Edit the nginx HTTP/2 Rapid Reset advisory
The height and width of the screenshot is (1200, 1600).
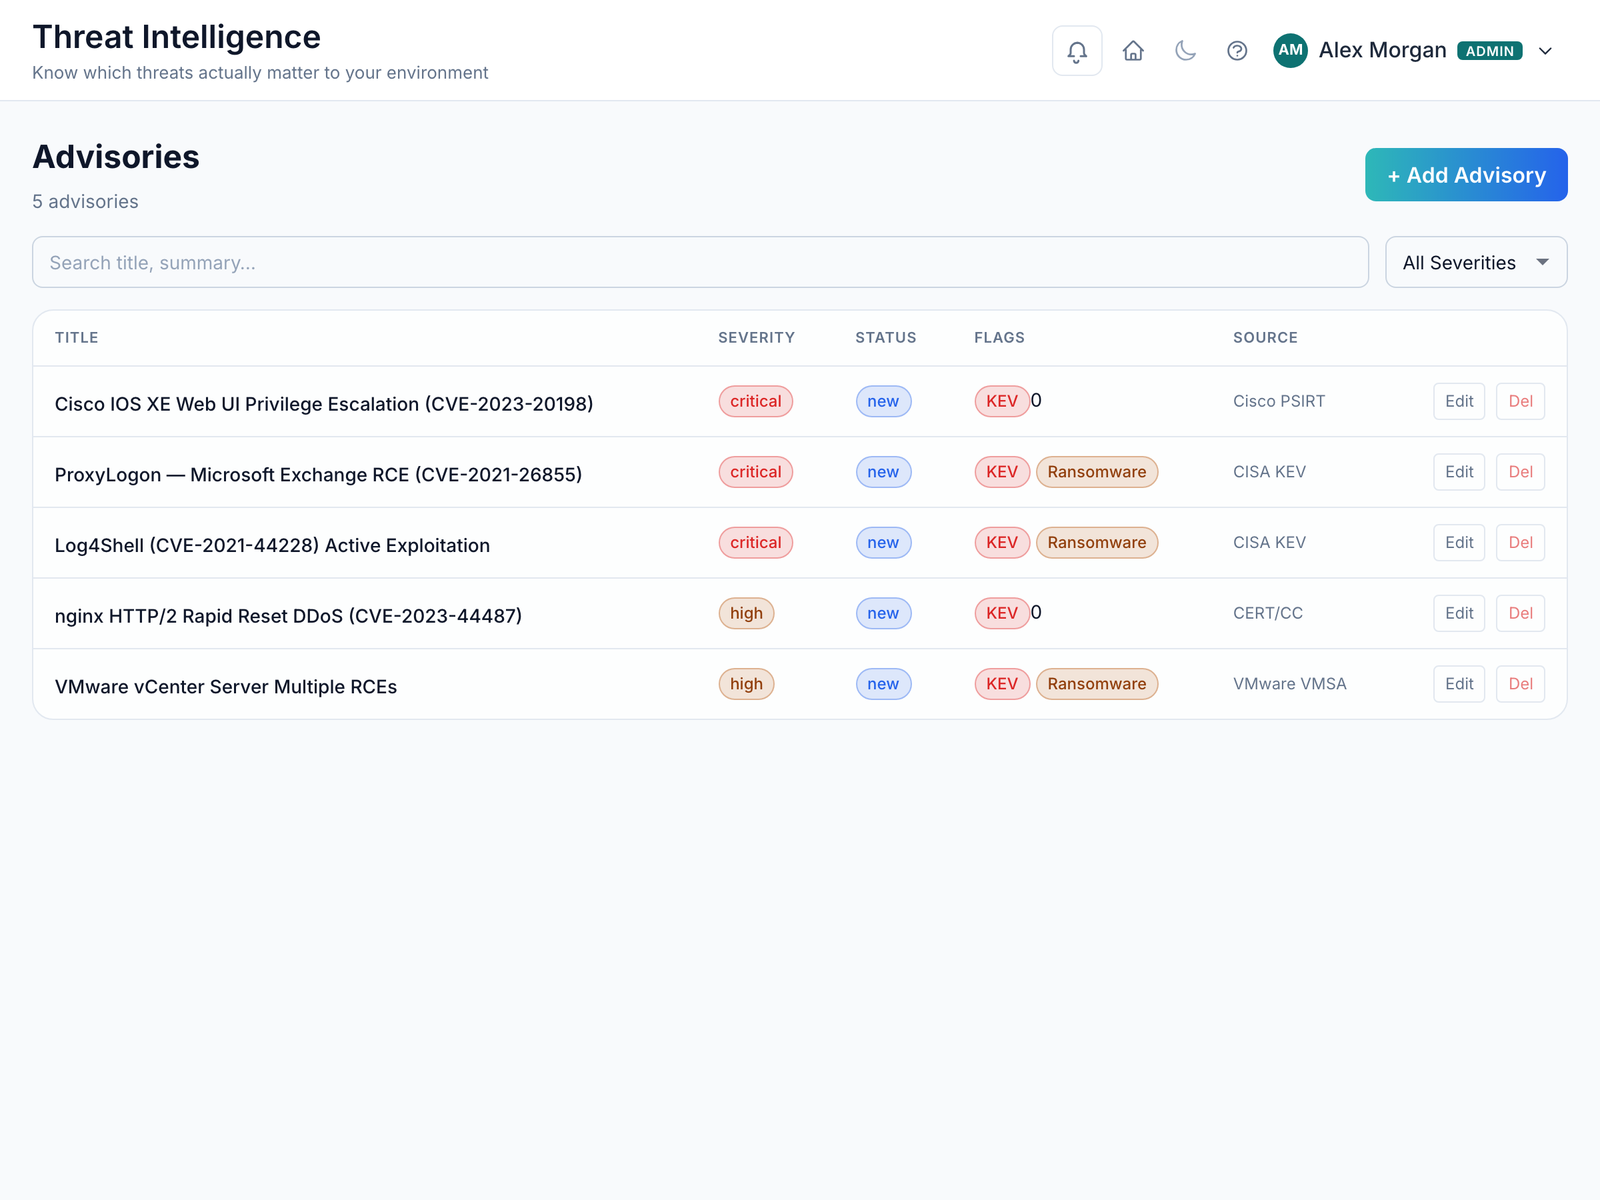pyautogui.click(x=1459, y=613)
